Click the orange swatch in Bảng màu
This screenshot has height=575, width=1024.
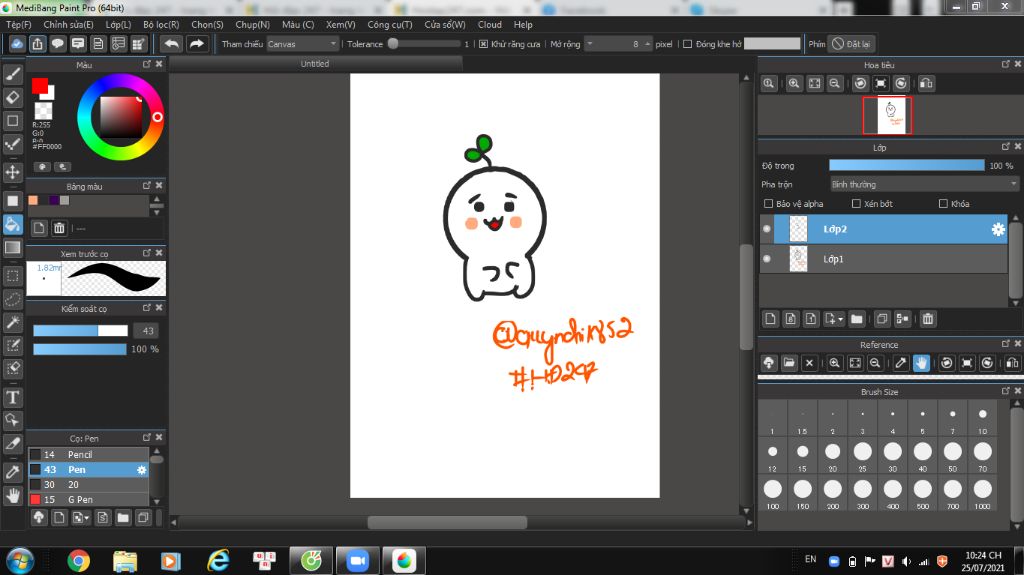[33, 201]
